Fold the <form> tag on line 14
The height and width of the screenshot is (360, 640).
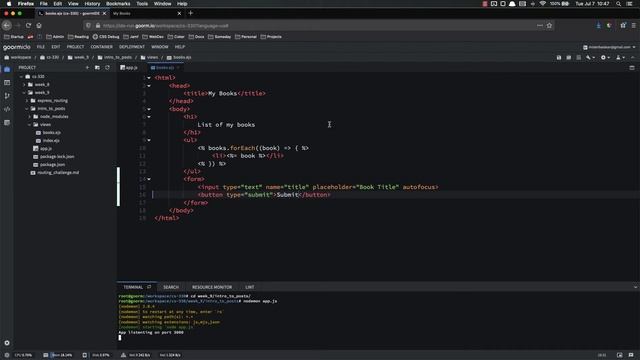tap(149, 179)
